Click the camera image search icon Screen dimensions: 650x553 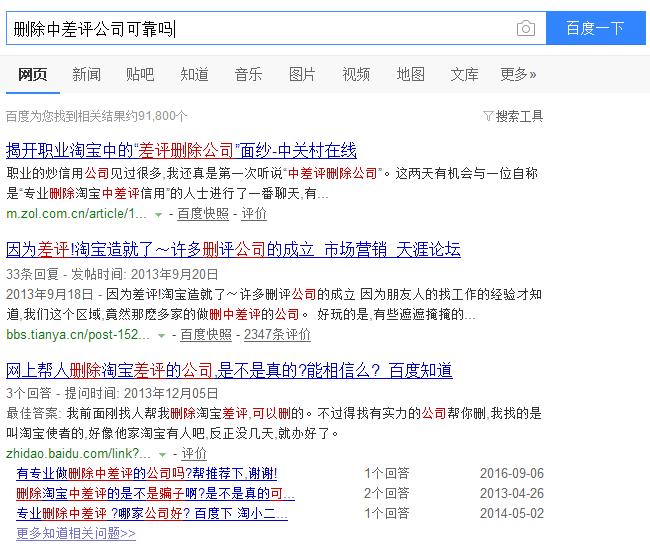(x=525, y=29)
